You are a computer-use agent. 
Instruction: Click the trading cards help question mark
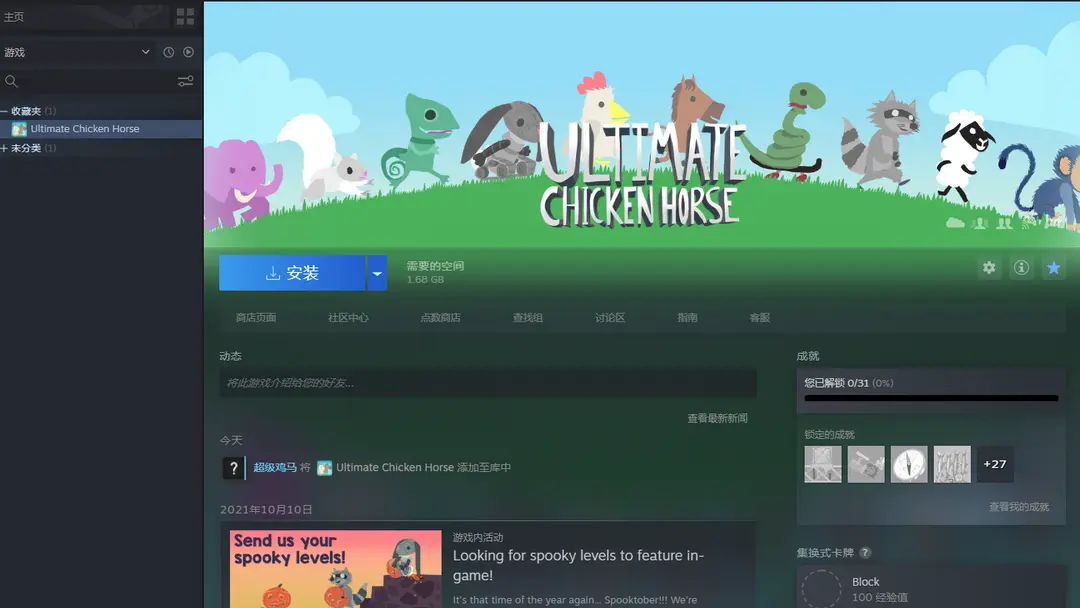[x=865, y=553]
